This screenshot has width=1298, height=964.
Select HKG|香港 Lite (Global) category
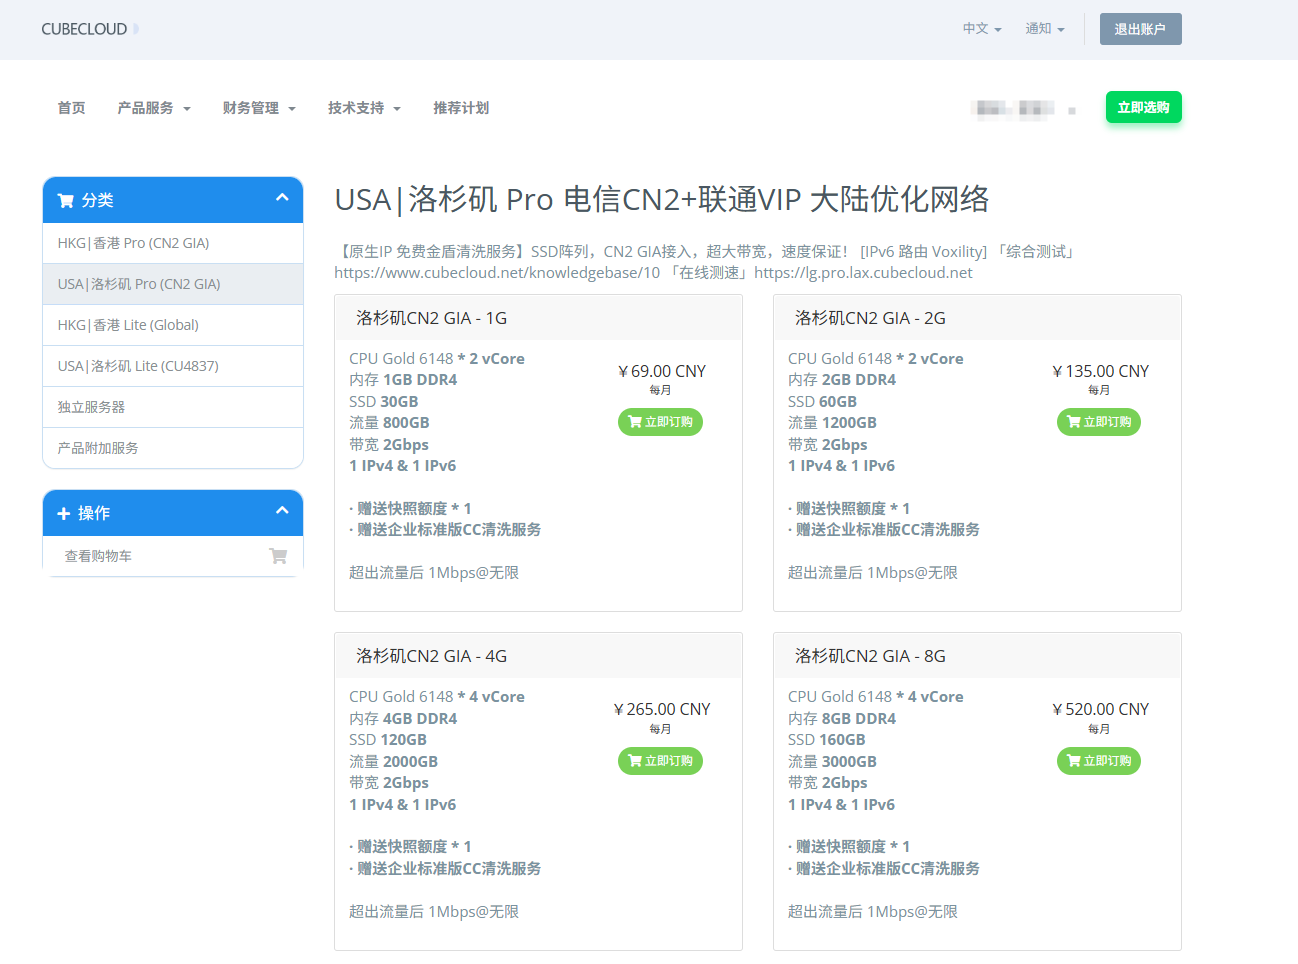pyautogui.click(x=173, y=325)
